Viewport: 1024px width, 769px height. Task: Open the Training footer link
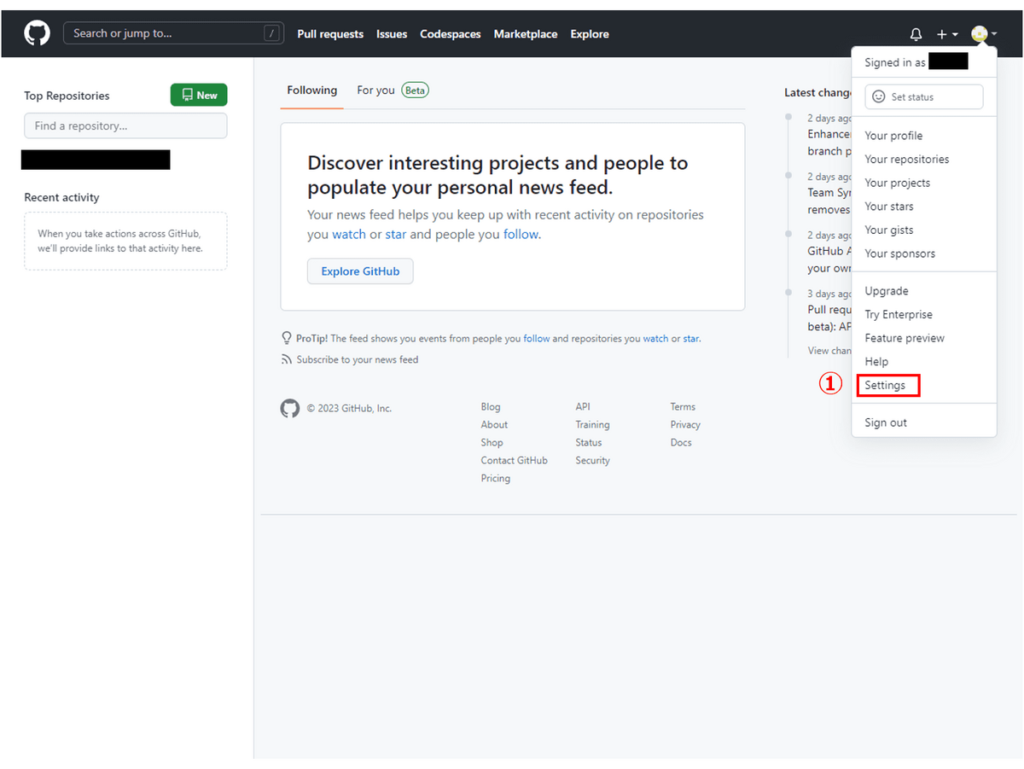592,424
